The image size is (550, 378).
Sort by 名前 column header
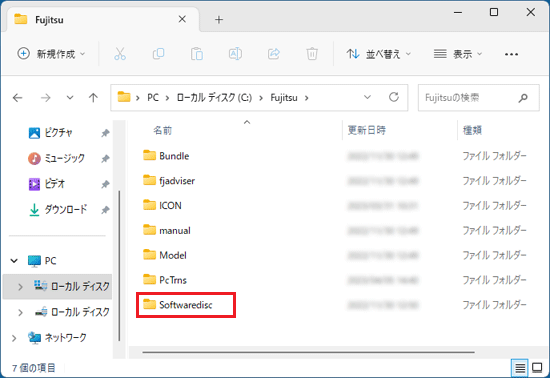tap(162, 131)
